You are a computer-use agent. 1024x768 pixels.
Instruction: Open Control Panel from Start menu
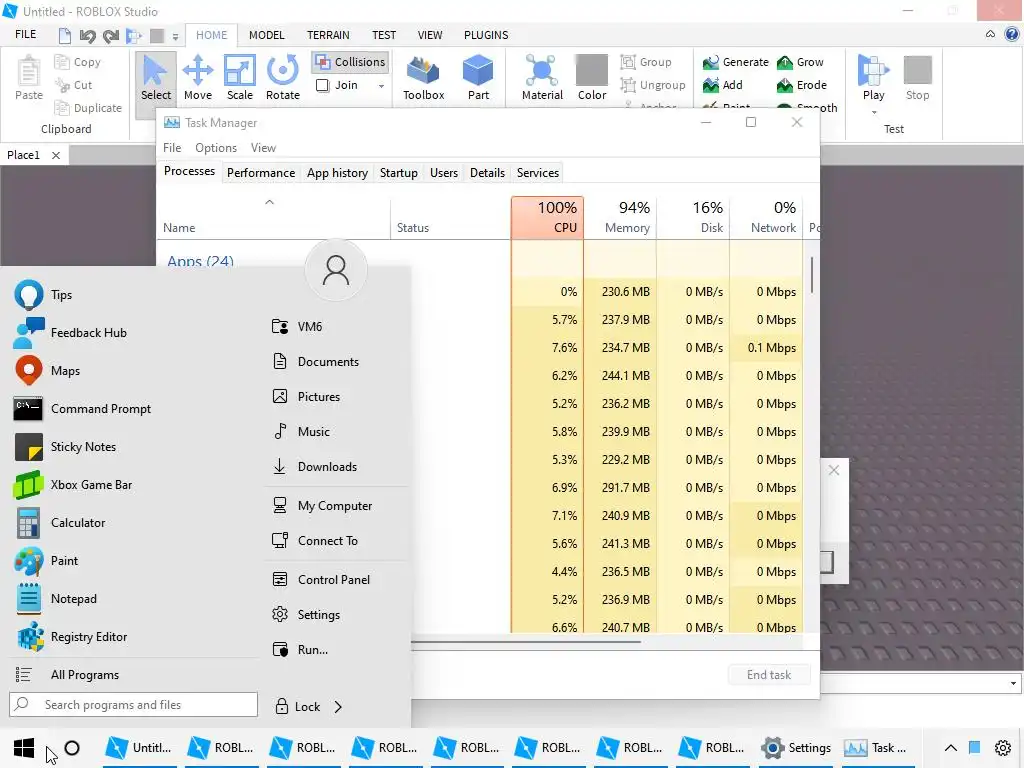tap(321, 580)
